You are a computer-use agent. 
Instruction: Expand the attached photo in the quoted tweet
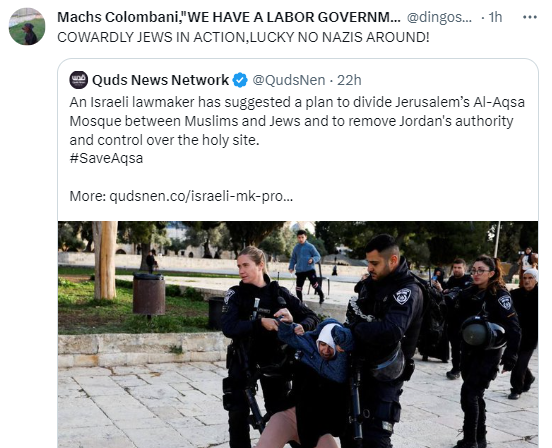pos(298,334)
